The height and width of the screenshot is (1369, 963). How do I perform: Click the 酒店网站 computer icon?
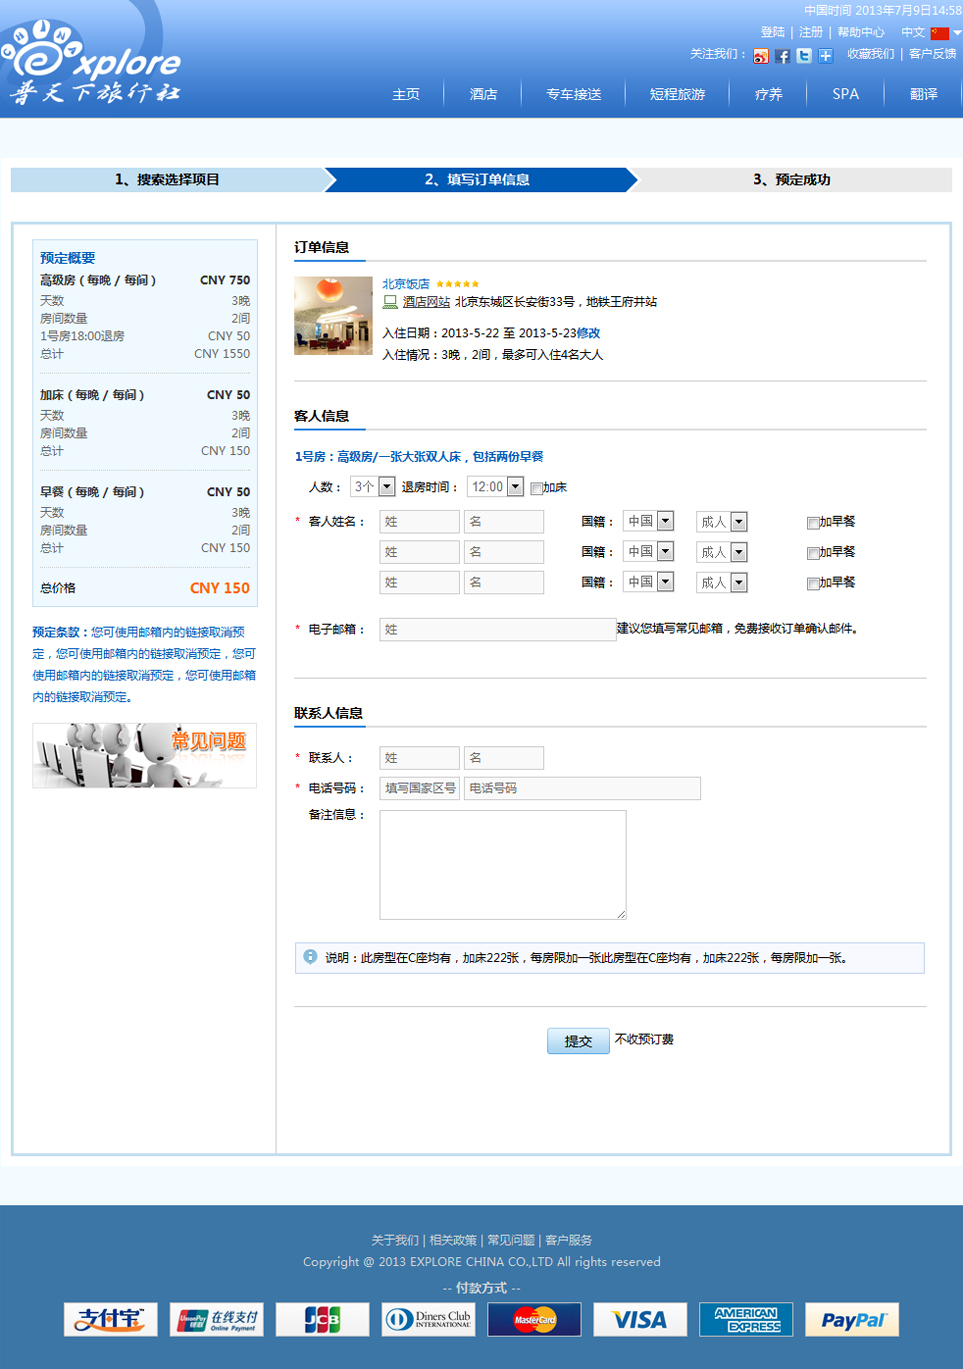[x=390, y=301]
